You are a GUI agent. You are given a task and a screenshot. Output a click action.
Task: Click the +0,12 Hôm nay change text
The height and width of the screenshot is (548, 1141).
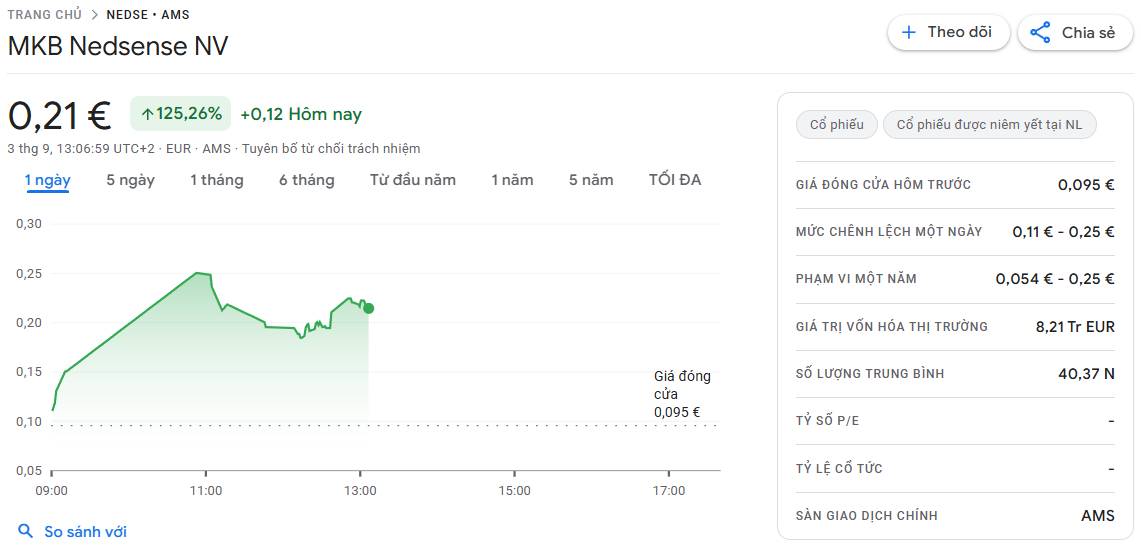click(301, 114)
